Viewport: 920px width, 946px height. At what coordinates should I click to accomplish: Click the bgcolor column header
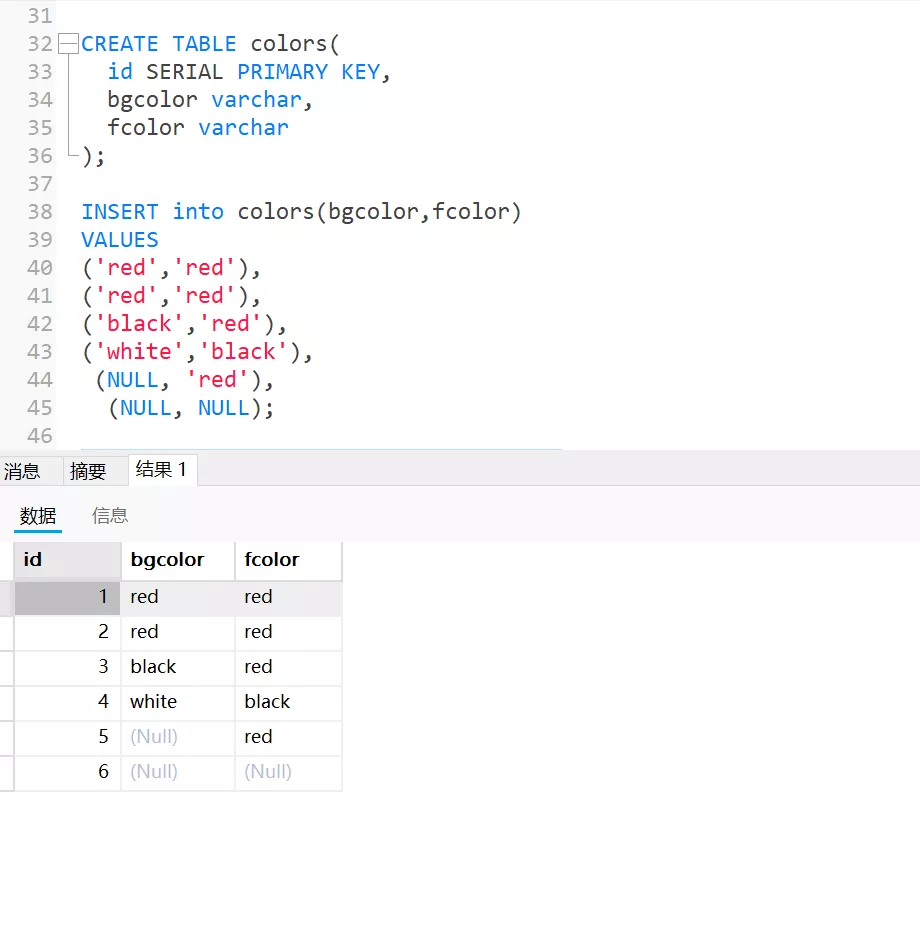[176, 560]
